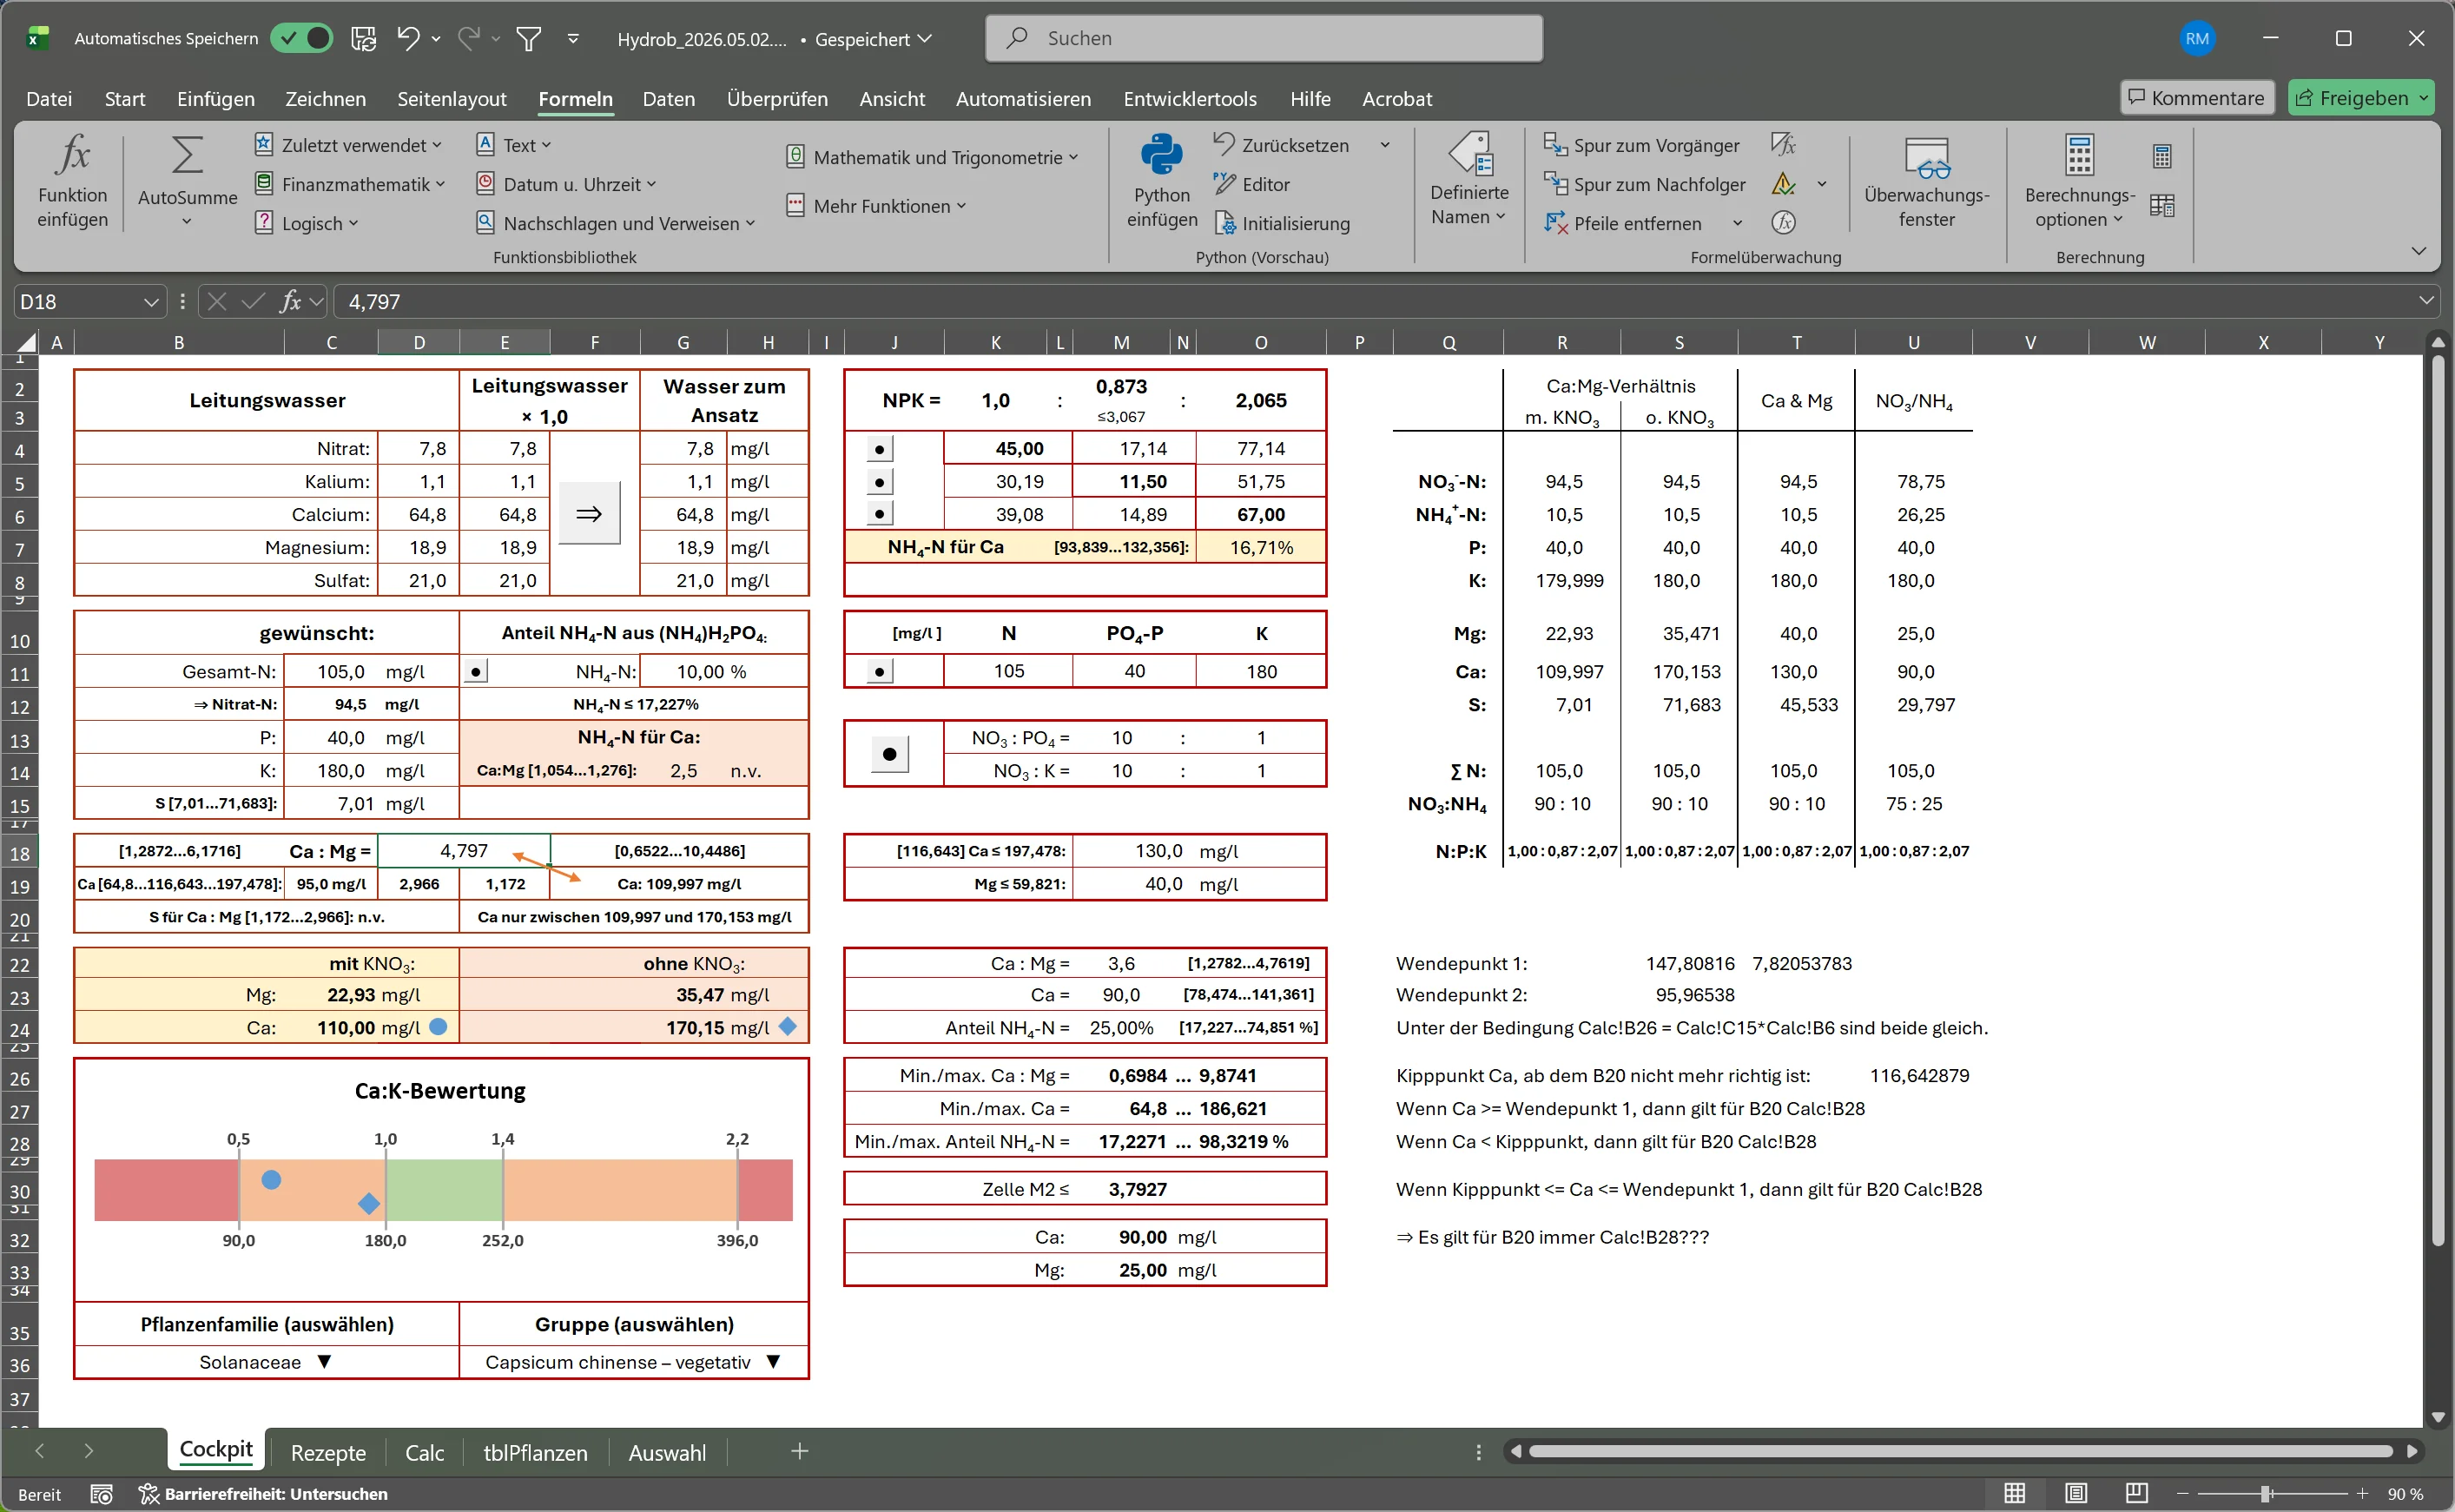Viewport: 2455px width, 1512px height.
Task: Click Zurücksetzen in the Python group
Action: pyautogui.click(x=1281, y=145)
